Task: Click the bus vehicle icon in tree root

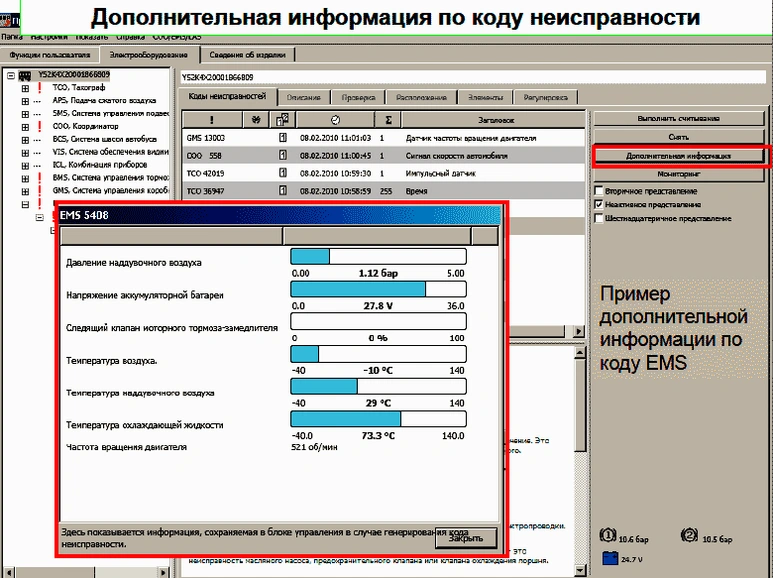Action: (x=25, y=75)
